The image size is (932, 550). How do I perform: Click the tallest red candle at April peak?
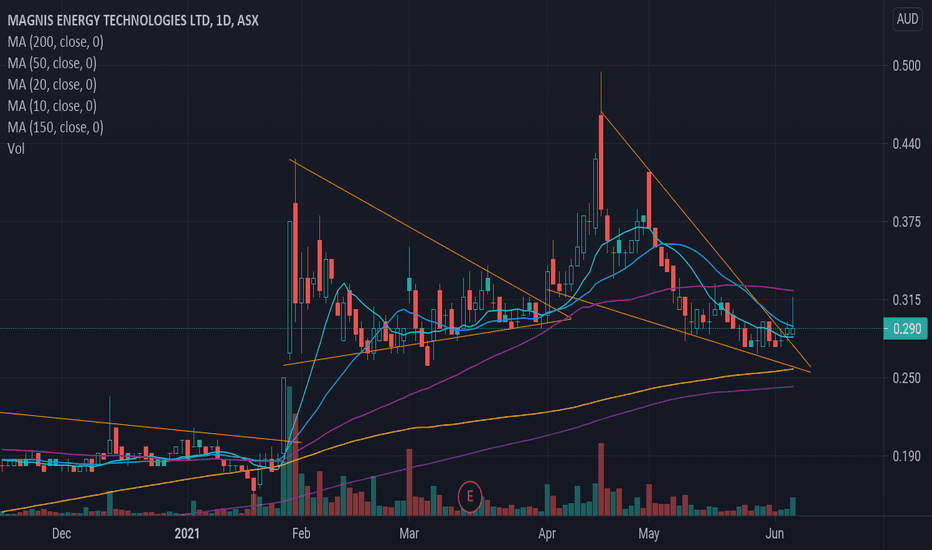pyautogui.click(x=601, y=162)
